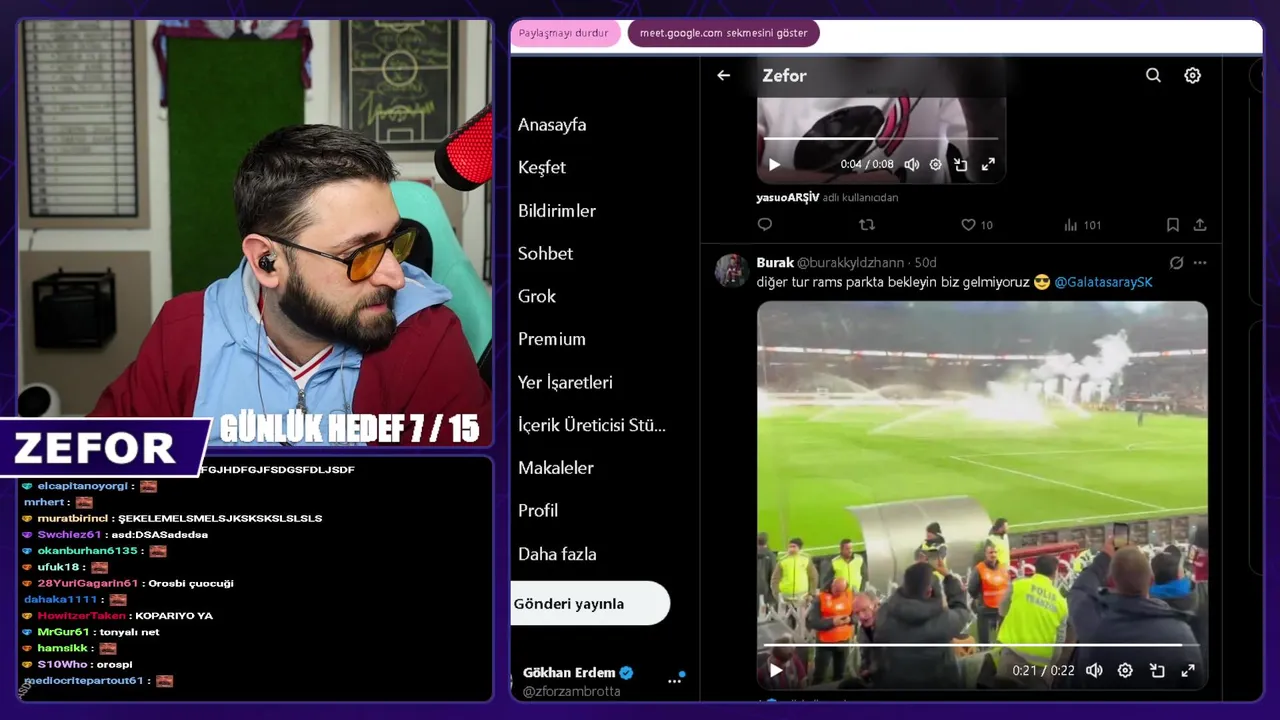Expand Daha fazla in the sidebar
Screen dimensions: 1280x720
click(557, 554)
